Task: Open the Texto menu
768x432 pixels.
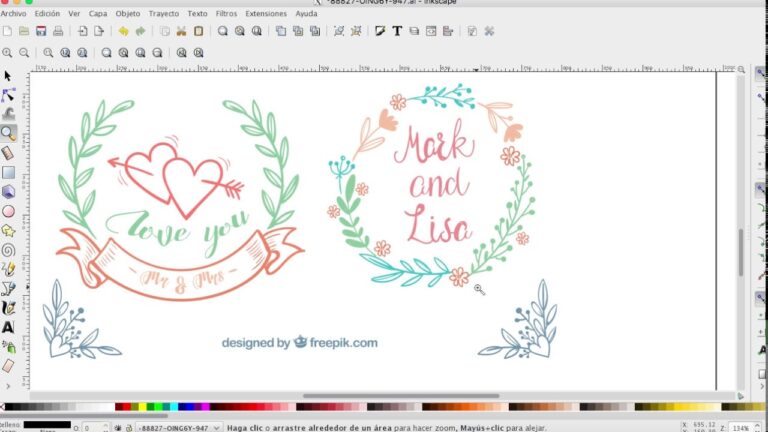Action: [x=197, y=14]
